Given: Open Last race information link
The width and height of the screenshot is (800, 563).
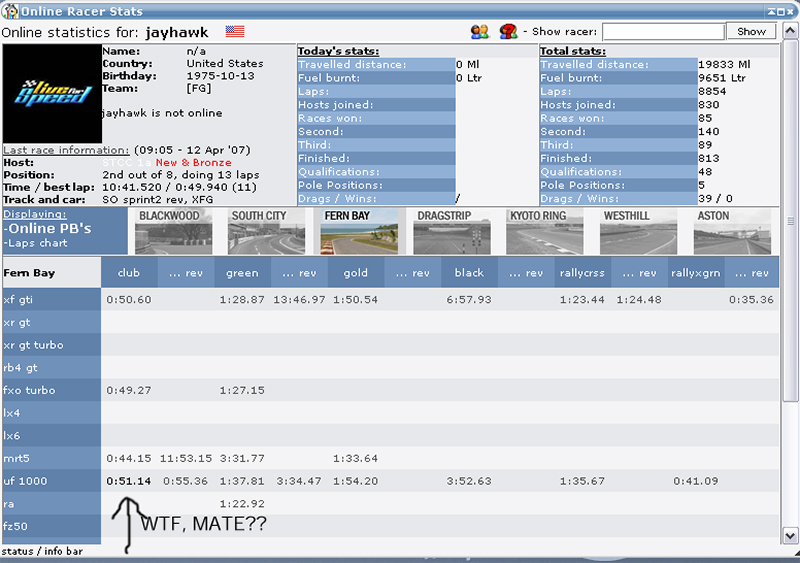Looking at the screenshot, I should pyautogui.click(x=66, y=150).
